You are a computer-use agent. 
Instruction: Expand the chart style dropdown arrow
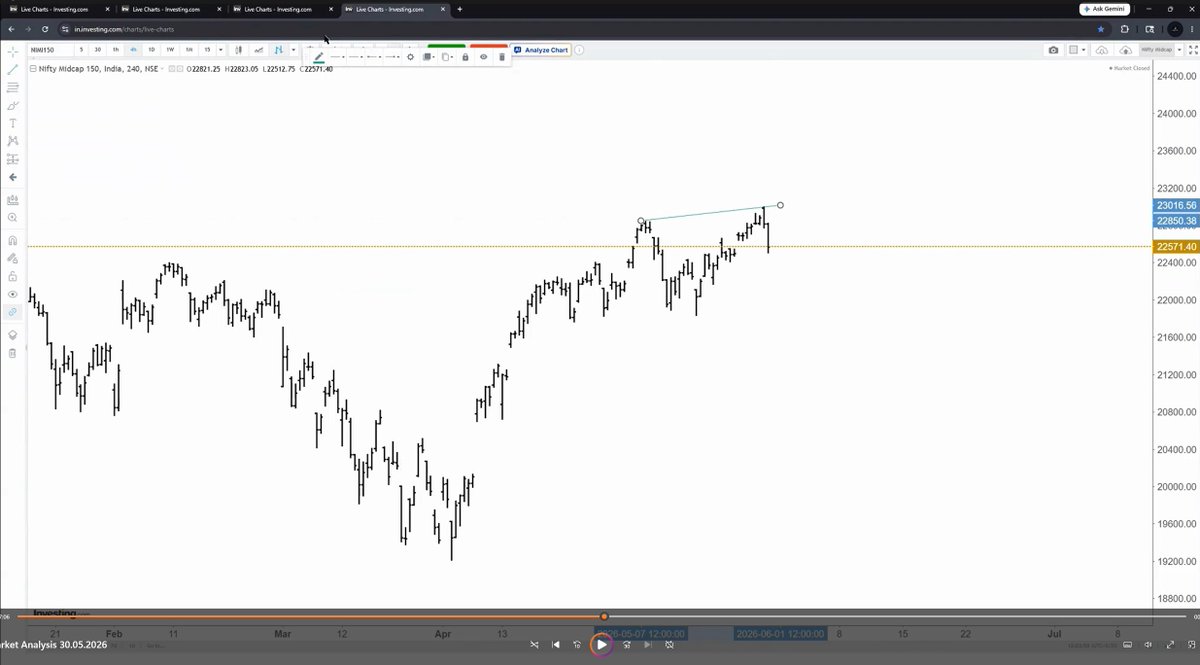point(293,49)
